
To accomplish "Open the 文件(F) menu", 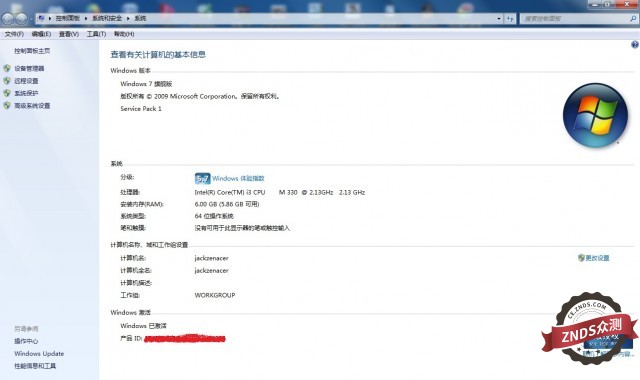I will click(x=14, y=34).
